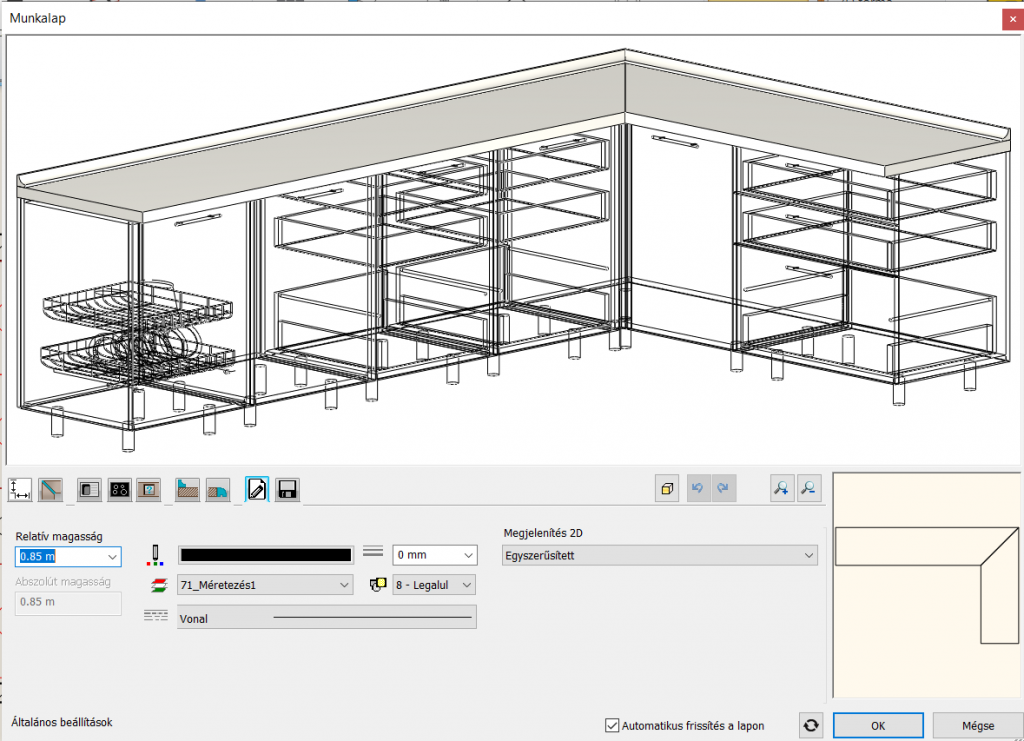Click the line type icon beside Vonal
The width and height of the screenshot is (1024, 741).
click(155, 616)
